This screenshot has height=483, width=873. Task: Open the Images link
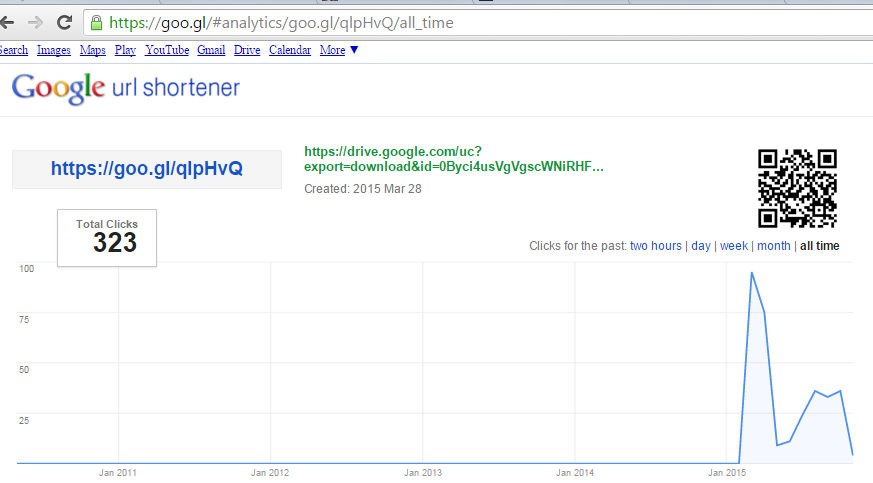53,50
